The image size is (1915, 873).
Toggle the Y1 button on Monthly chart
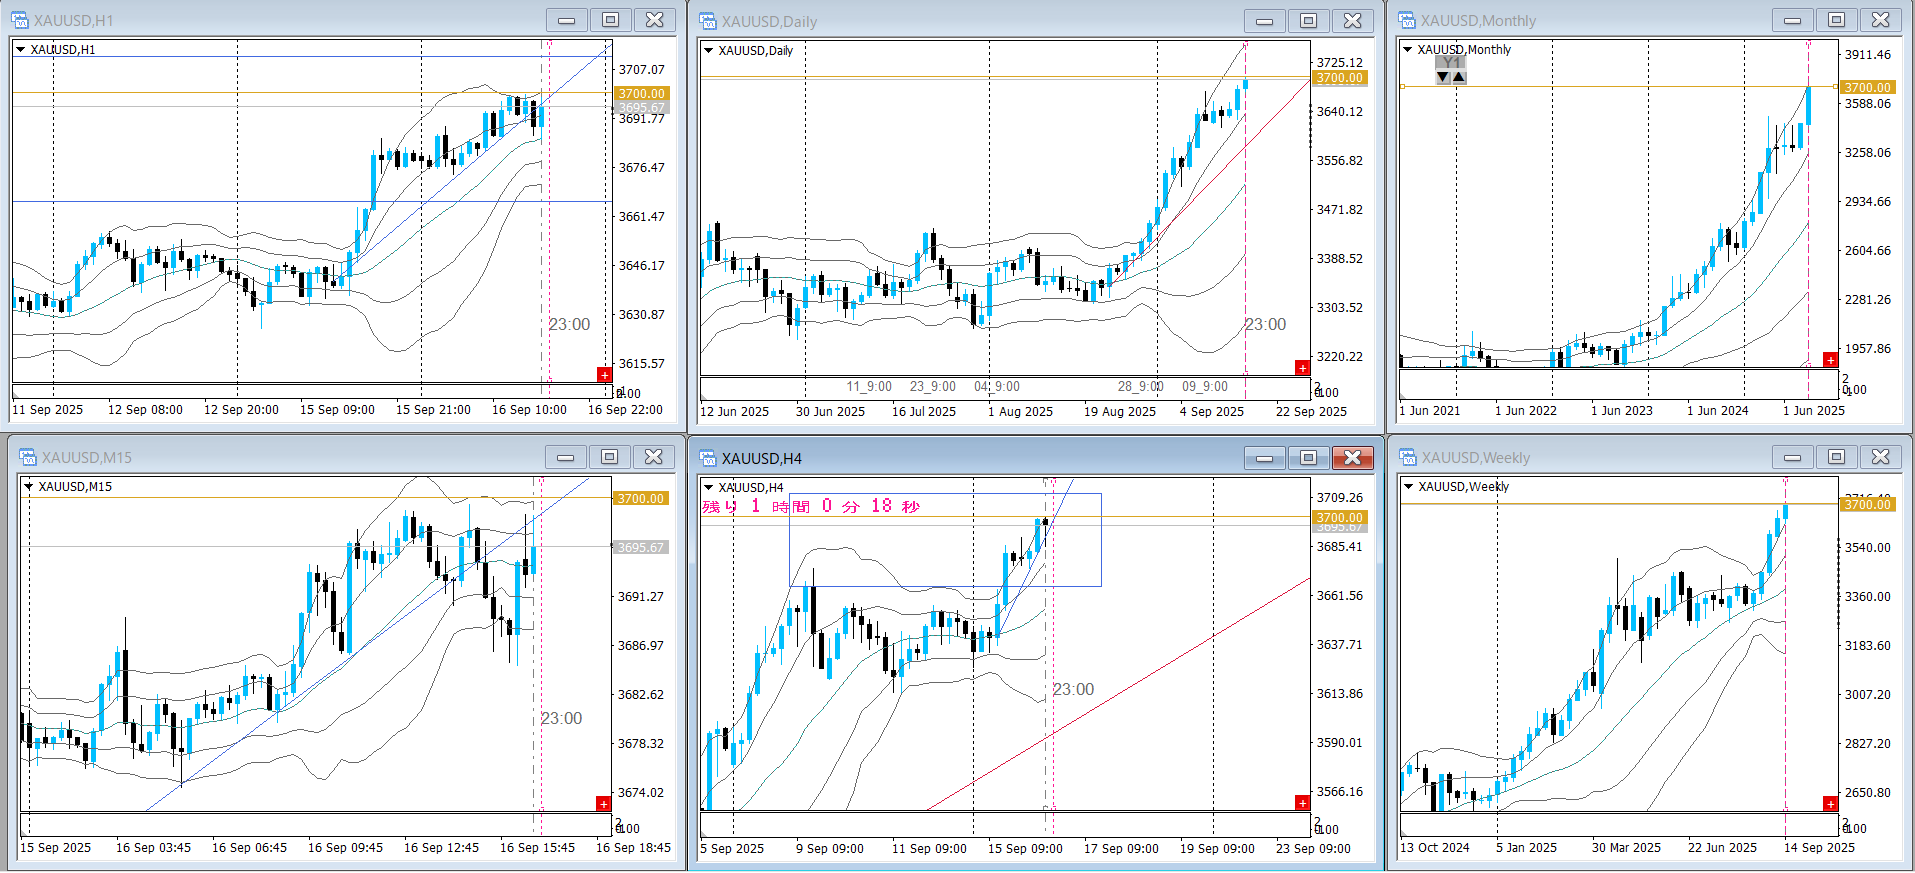click(x=1451, y=63)
